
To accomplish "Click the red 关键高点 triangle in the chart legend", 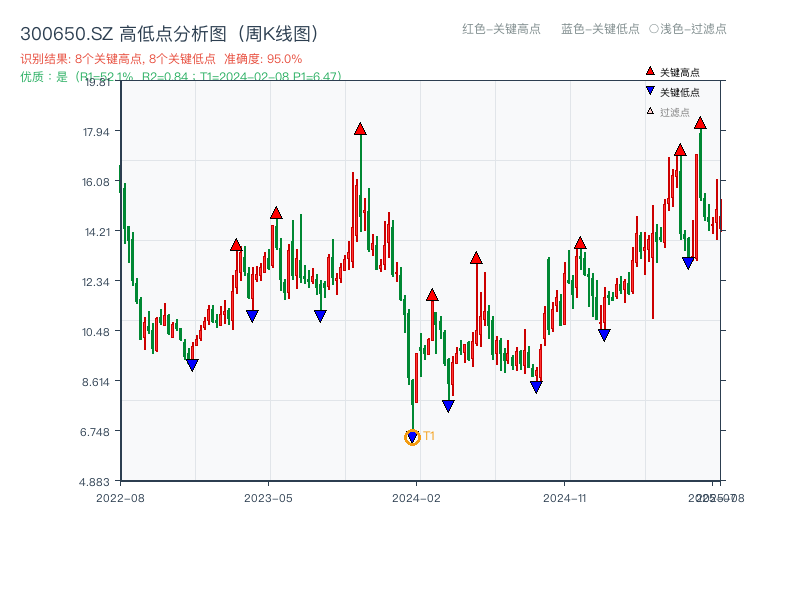I will pyautogui.click(x=650, y=72).
